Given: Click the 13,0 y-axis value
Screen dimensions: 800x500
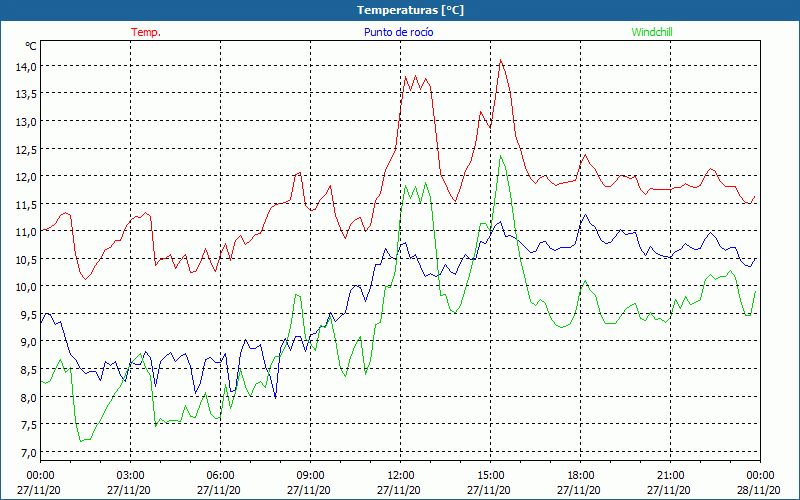Looking at the screenshot, I should point(26,121).
